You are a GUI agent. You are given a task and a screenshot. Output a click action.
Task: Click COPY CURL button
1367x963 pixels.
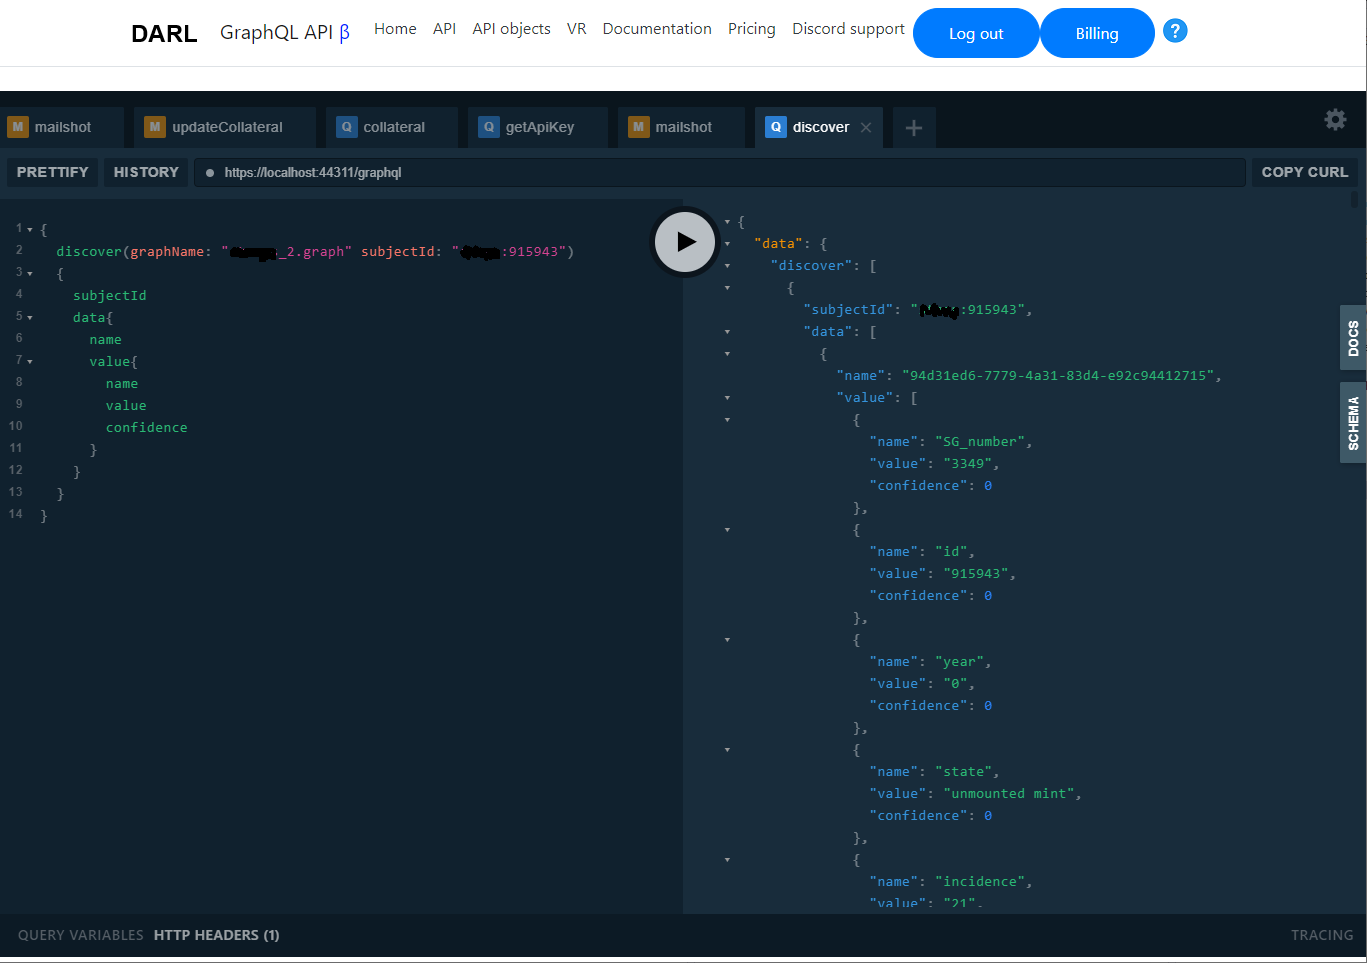tap(1304, 172)
